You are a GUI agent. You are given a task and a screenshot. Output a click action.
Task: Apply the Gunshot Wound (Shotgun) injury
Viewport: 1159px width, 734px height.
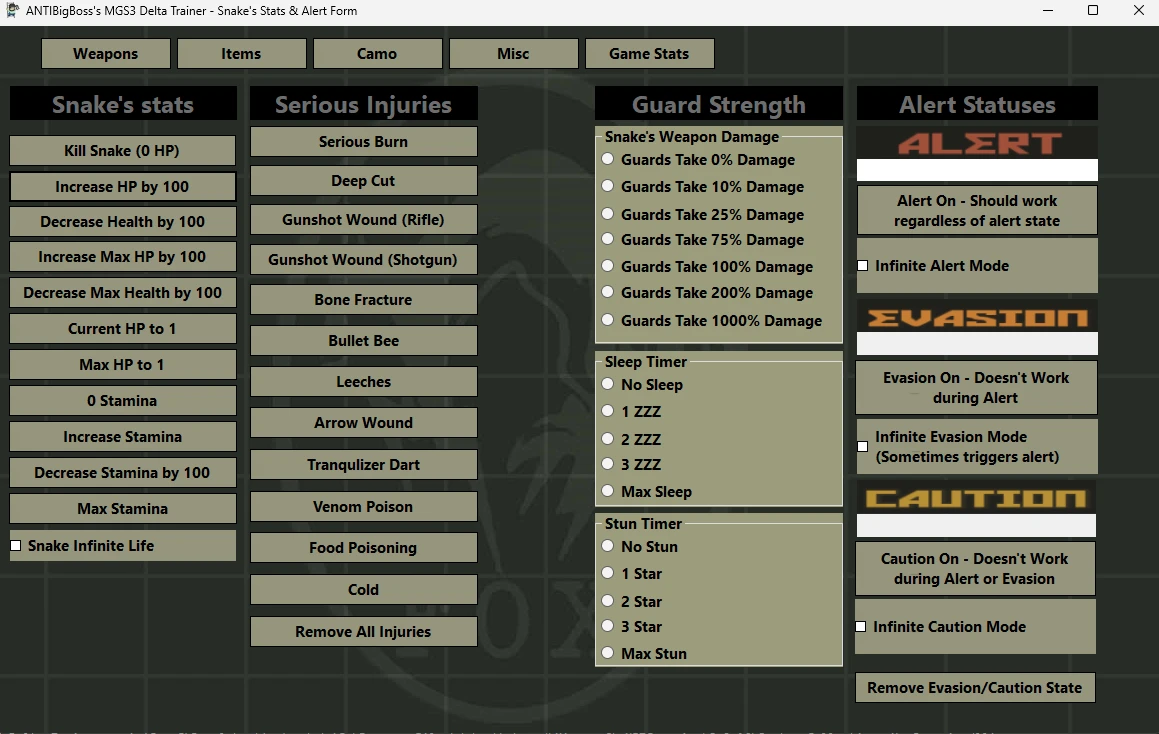(363, 260)
